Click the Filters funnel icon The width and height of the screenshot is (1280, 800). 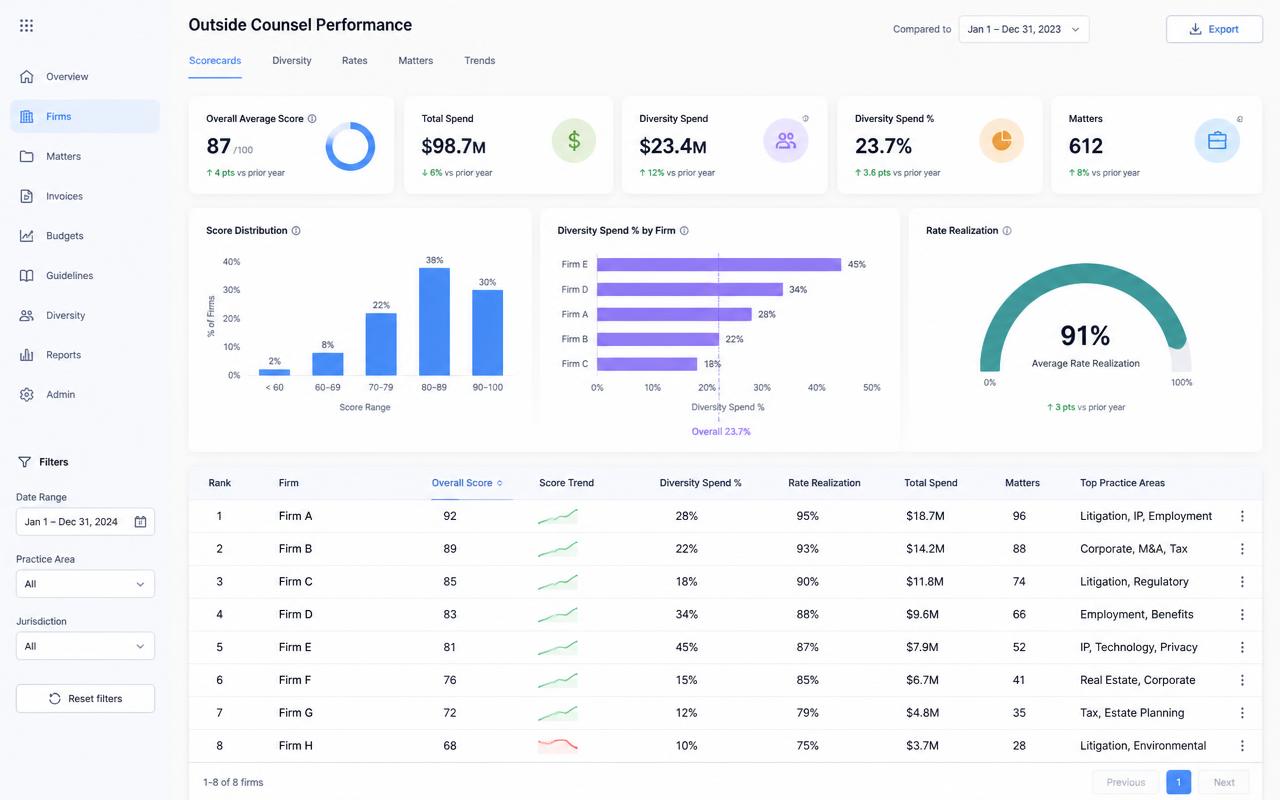click(x=25, y=462)
